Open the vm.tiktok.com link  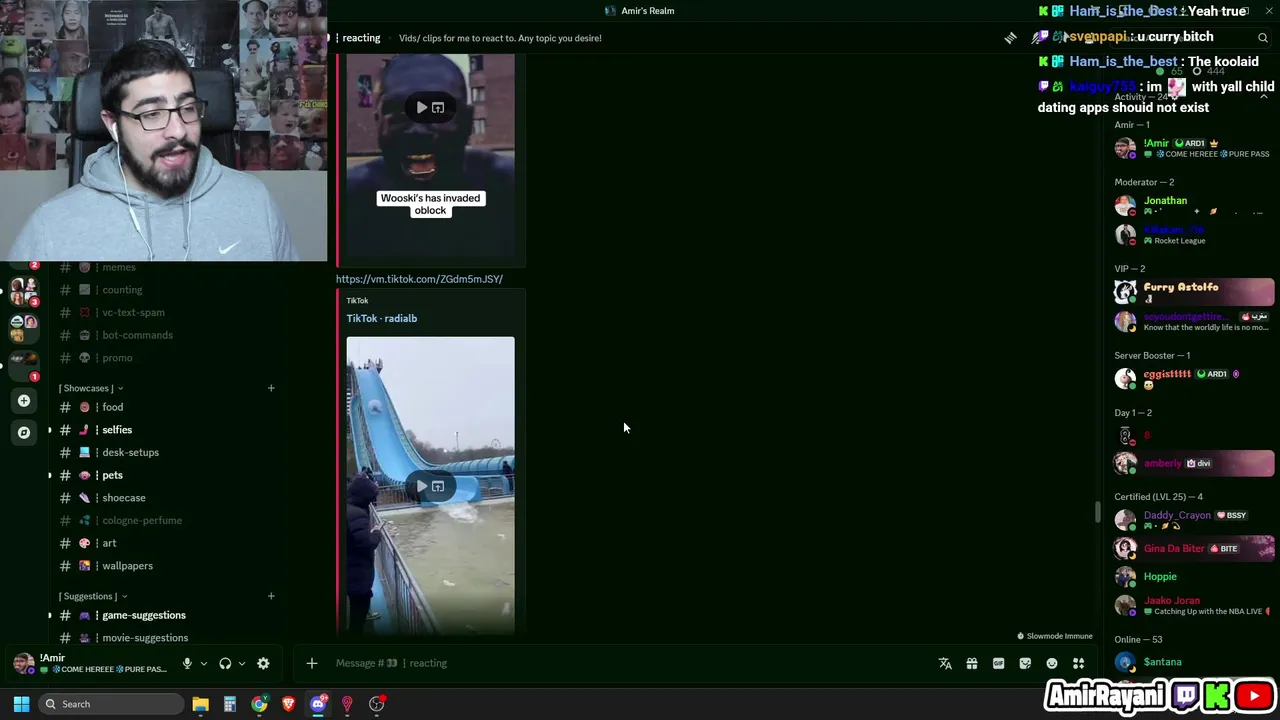pos(419,279)
